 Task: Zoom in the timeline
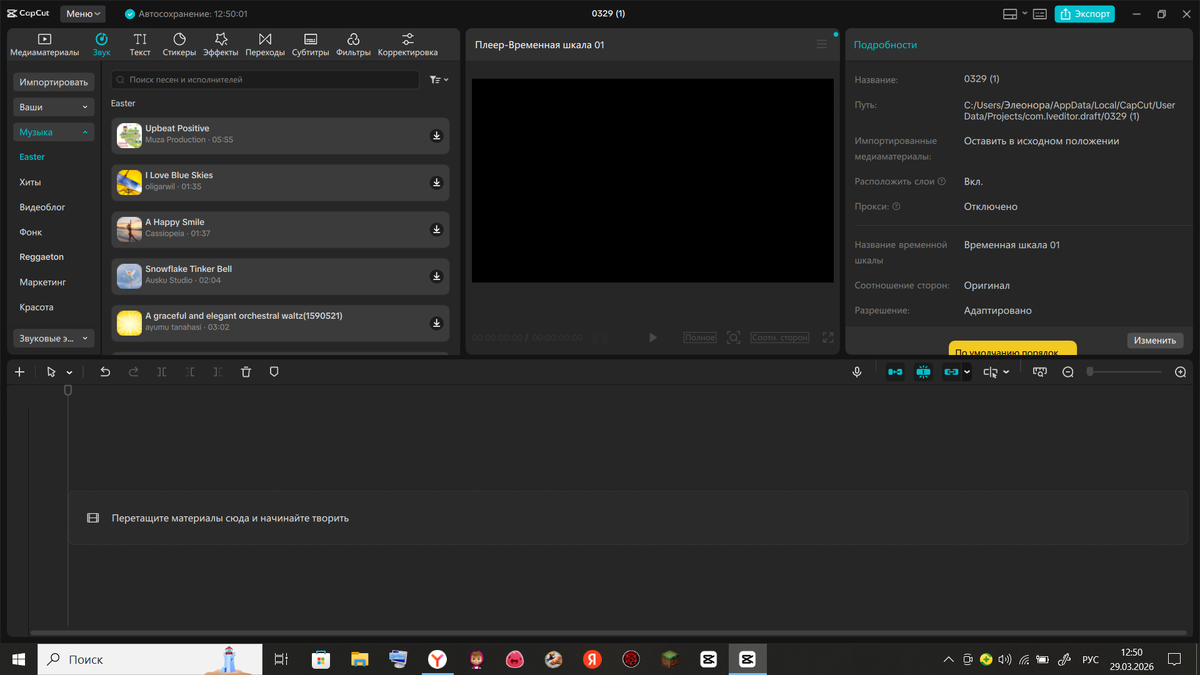(1180, 372)
